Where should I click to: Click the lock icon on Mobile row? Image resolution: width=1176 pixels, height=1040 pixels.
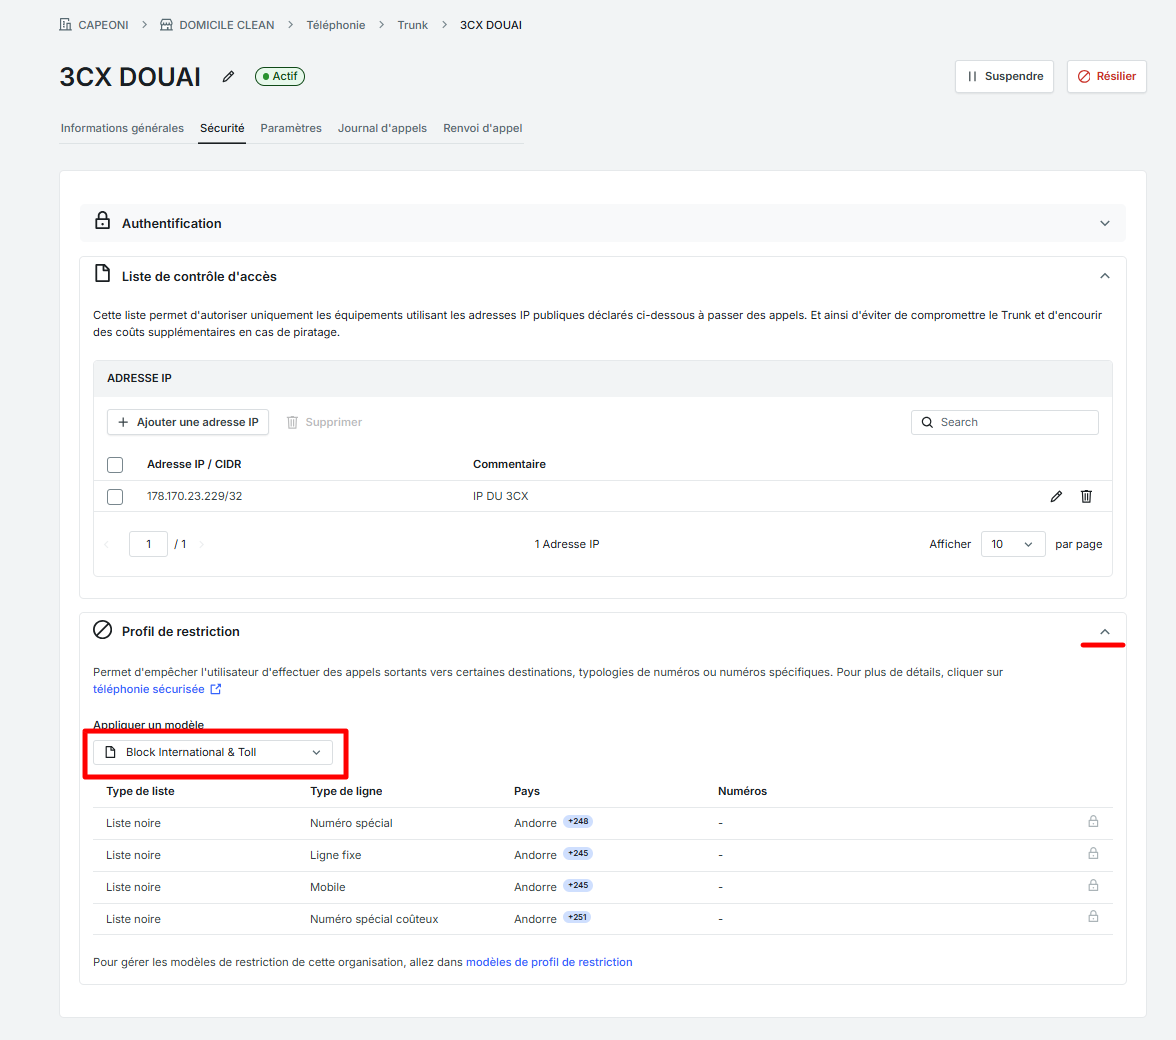1094,886
